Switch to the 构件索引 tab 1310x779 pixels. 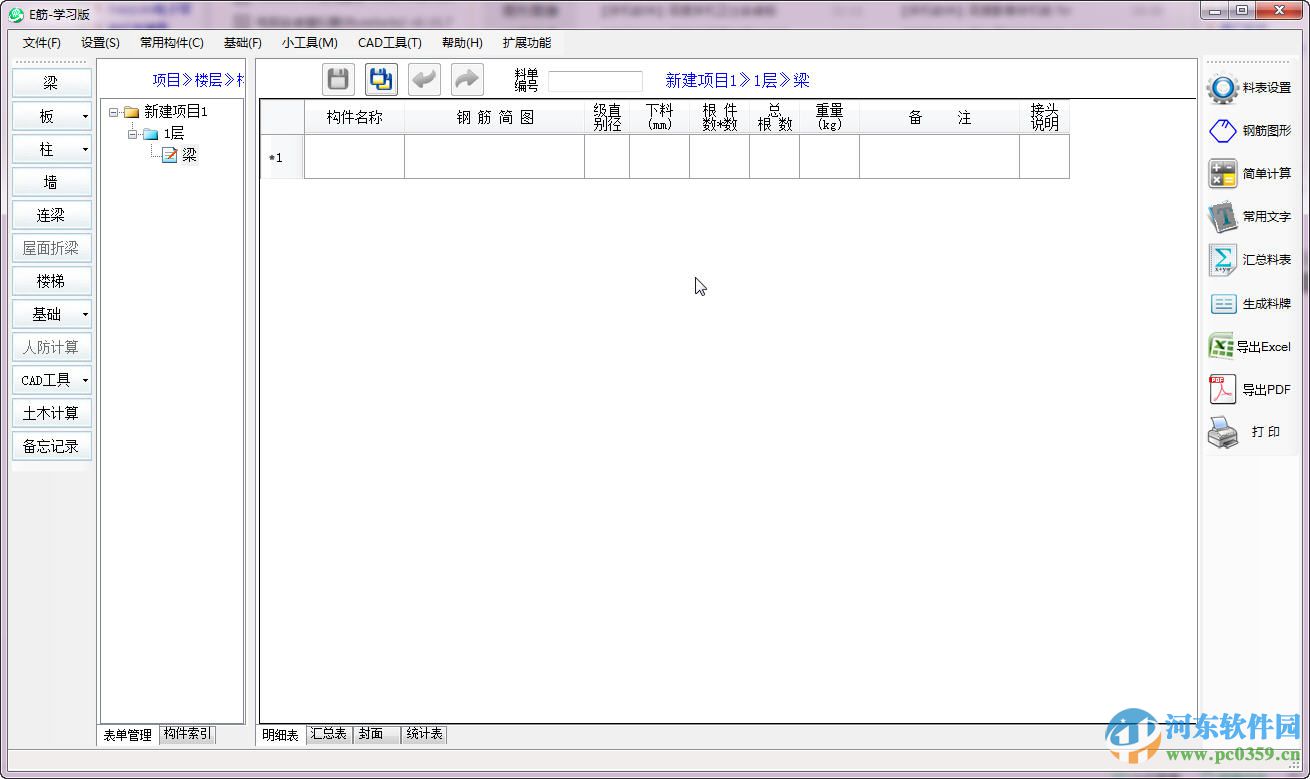point(186,733)
